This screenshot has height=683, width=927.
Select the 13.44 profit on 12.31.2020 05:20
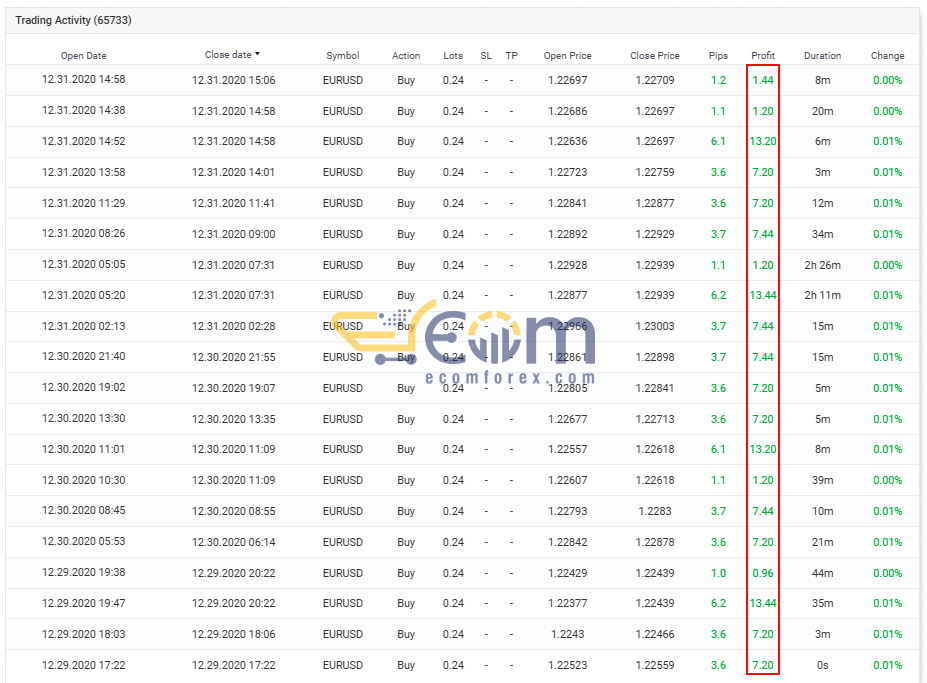763,295
